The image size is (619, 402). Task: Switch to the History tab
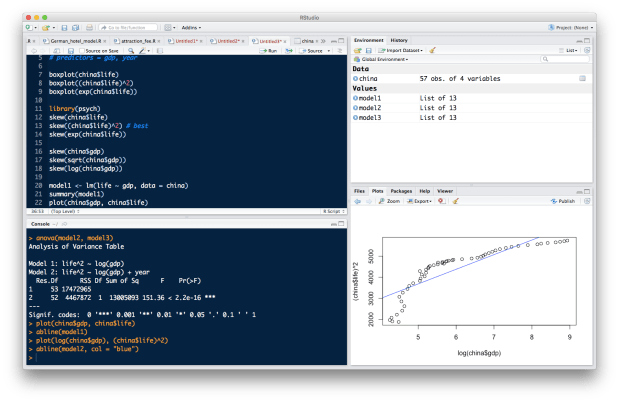399,40
